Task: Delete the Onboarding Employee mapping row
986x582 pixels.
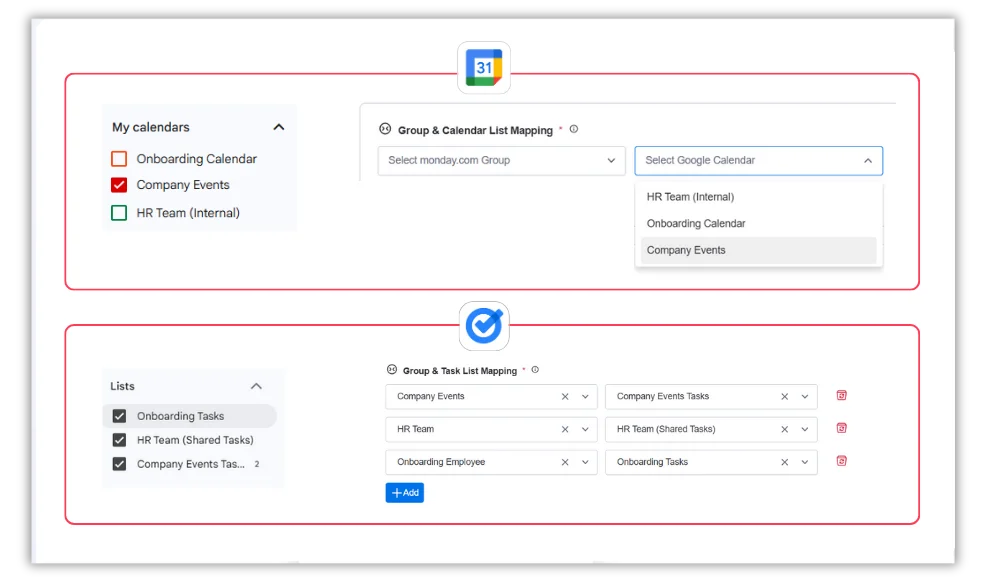Action: pyautogui.click(x=841, y=461)
